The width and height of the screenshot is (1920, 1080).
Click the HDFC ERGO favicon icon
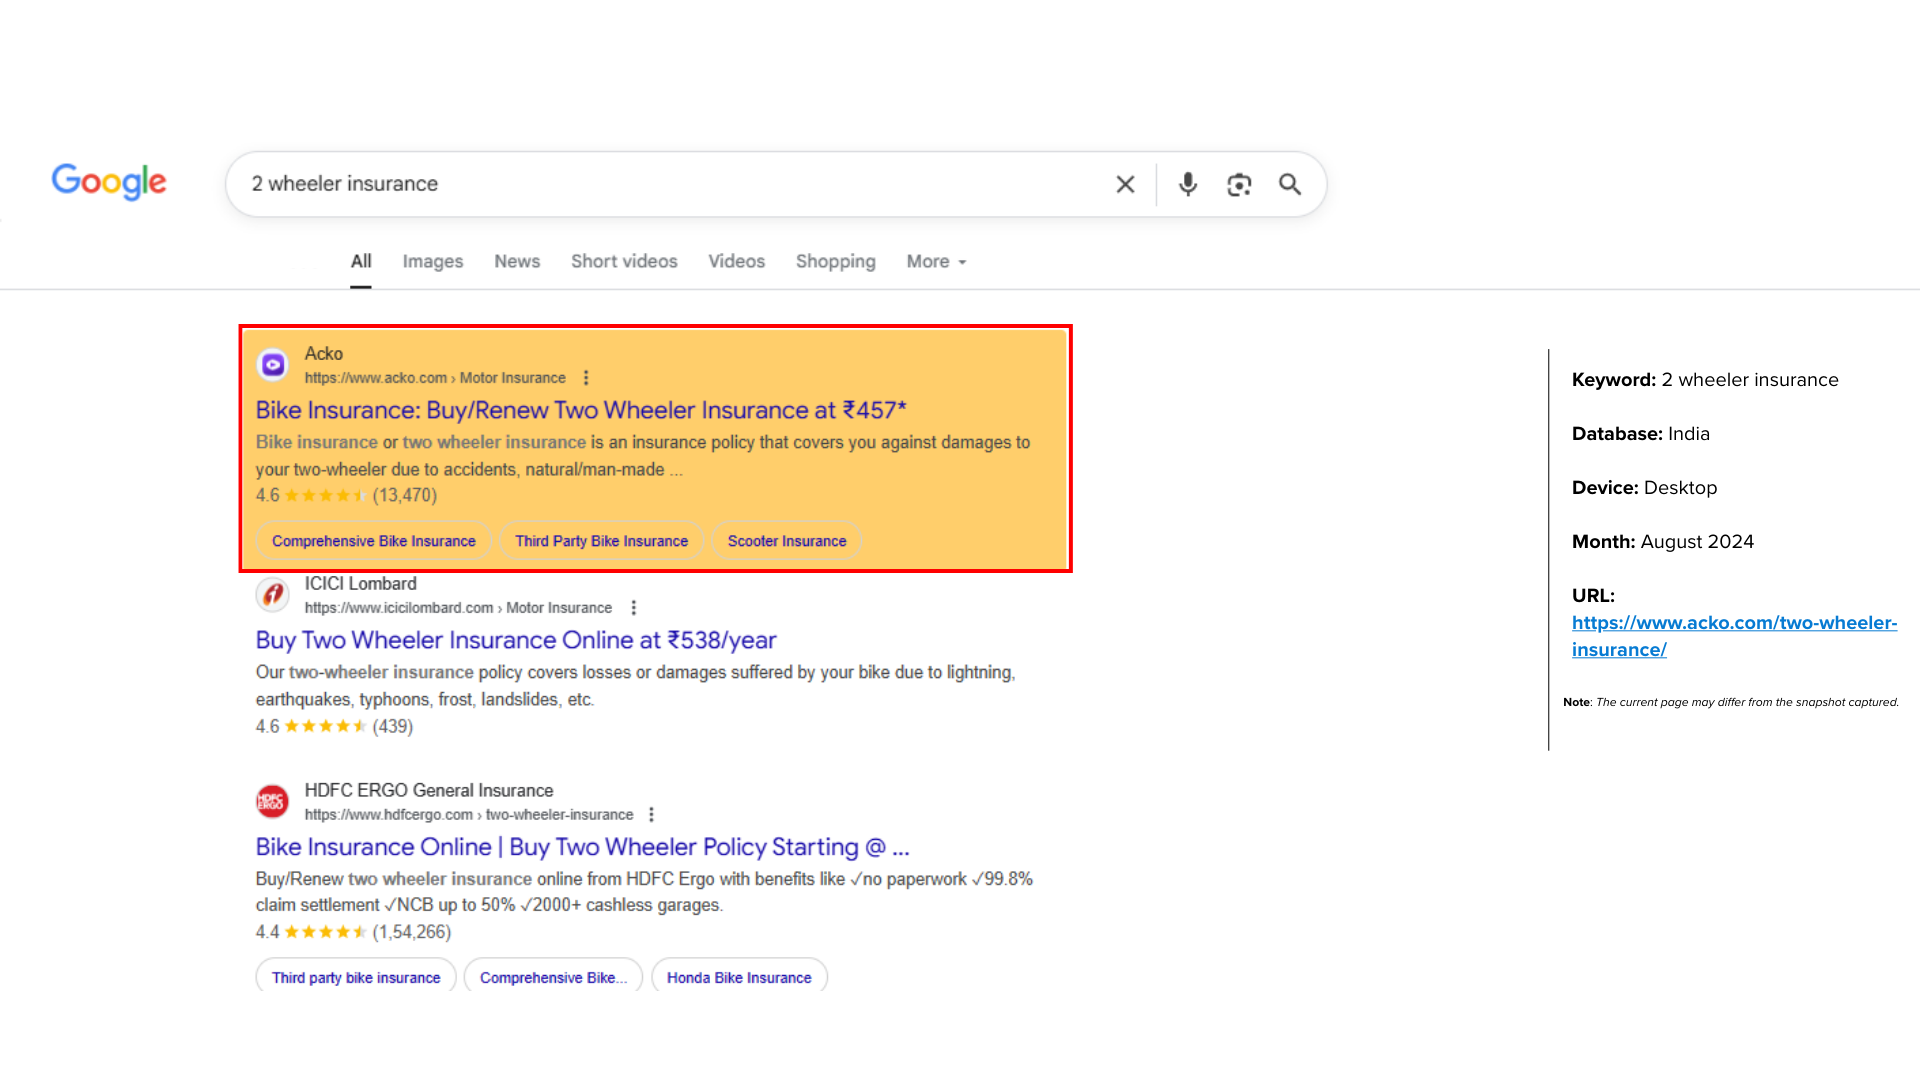click(273, 801)
